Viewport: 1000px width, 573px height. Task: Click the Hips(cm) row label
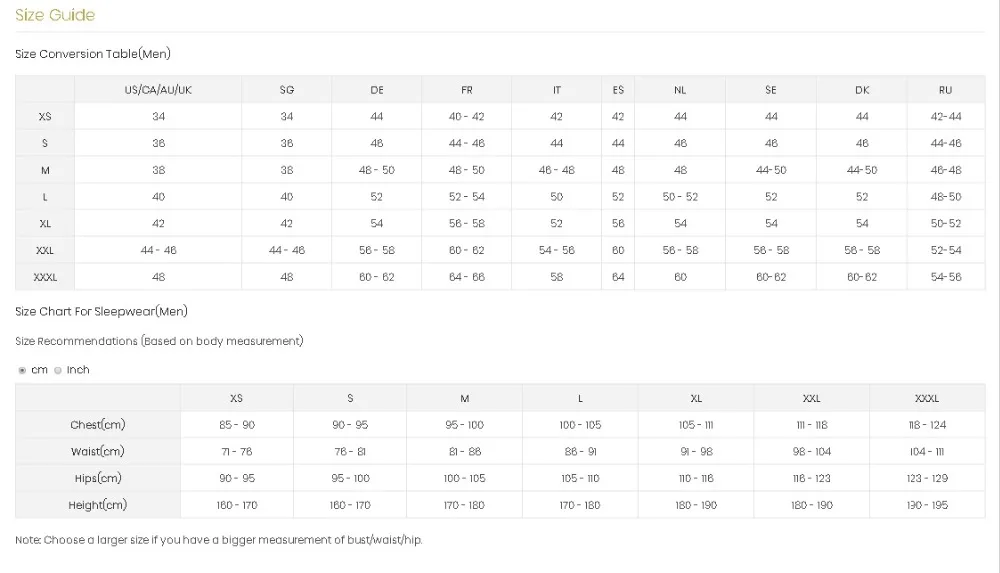(x=98, y=479)
